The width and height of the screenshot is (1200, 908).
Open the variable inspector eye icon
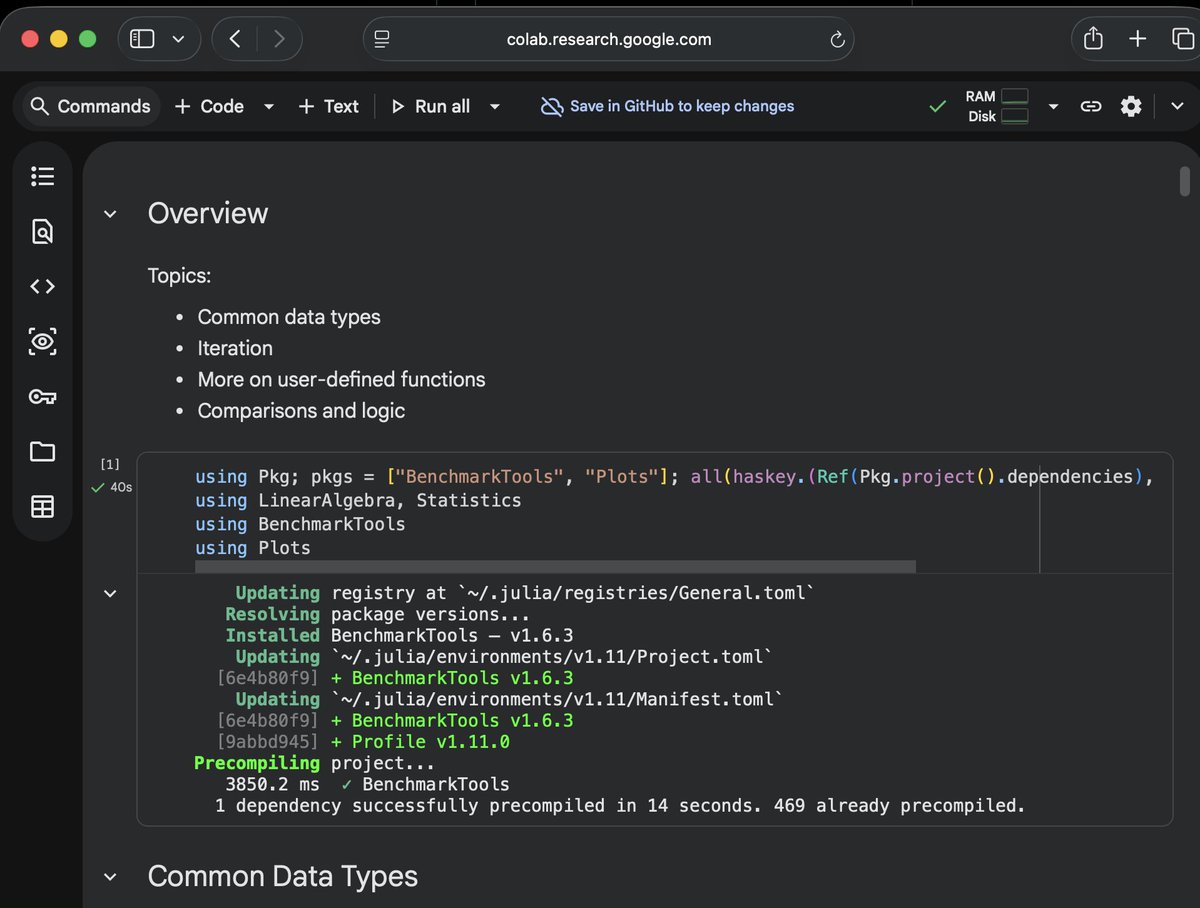42,342
